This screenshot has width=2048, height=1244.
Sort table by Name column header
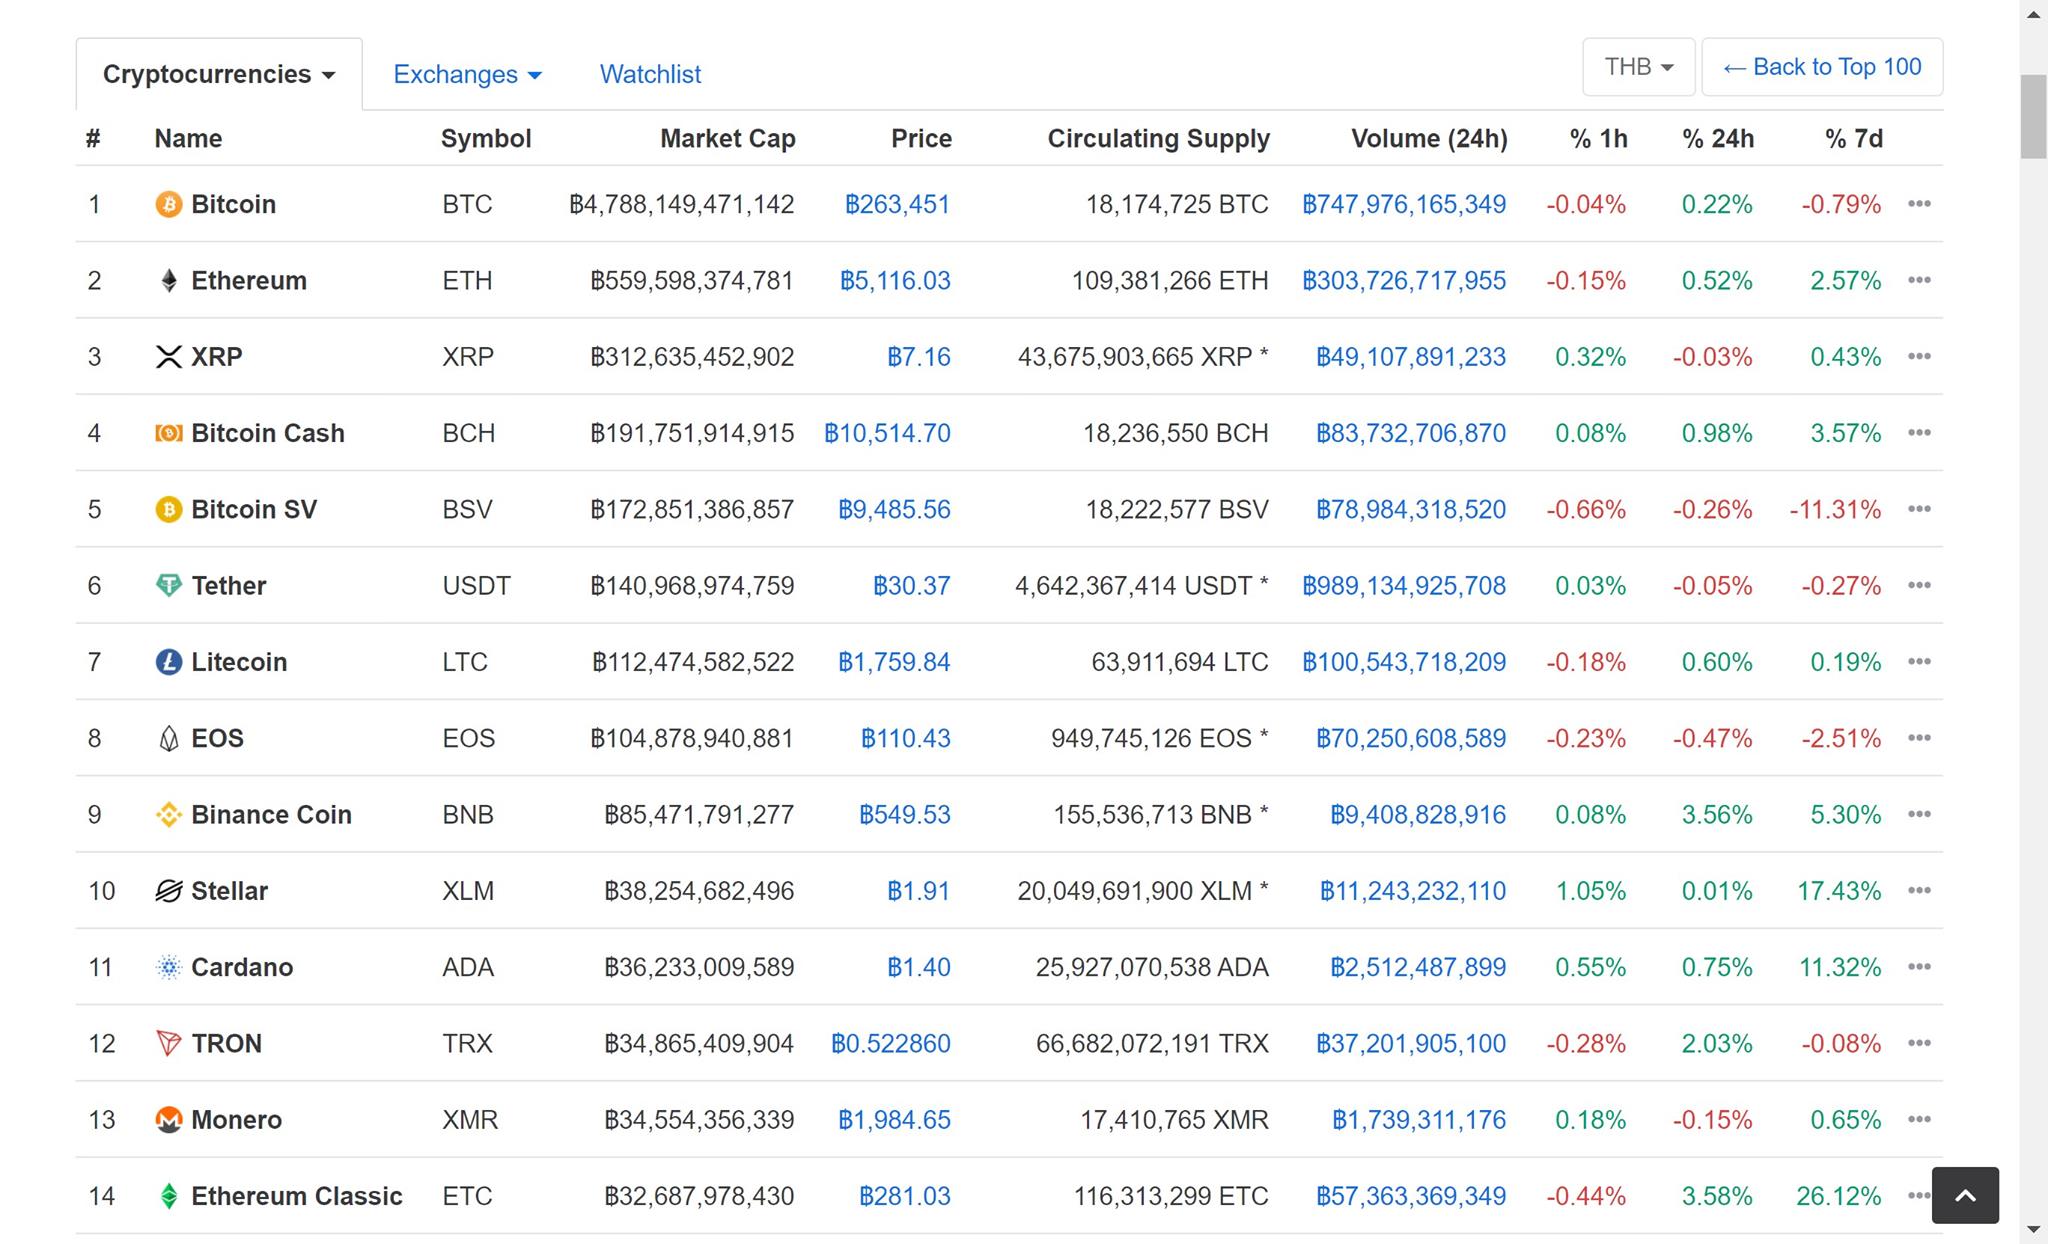coord(188,138)
